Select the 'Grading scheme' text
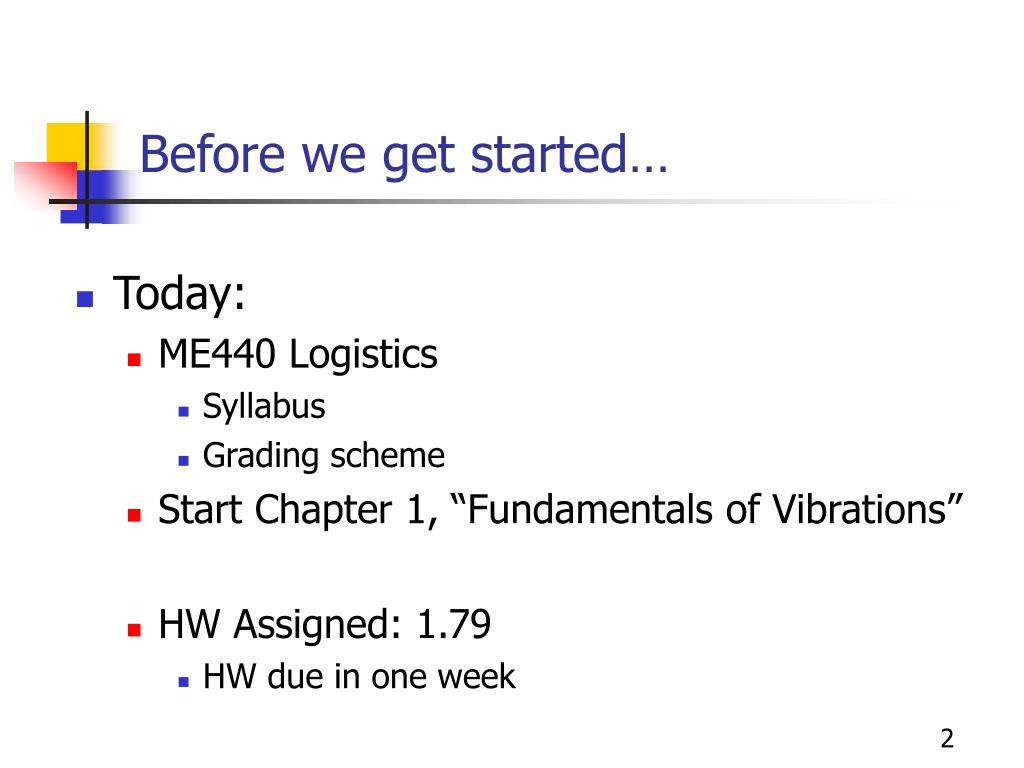Screen dimensions: 1024x768 coord(324,456)
